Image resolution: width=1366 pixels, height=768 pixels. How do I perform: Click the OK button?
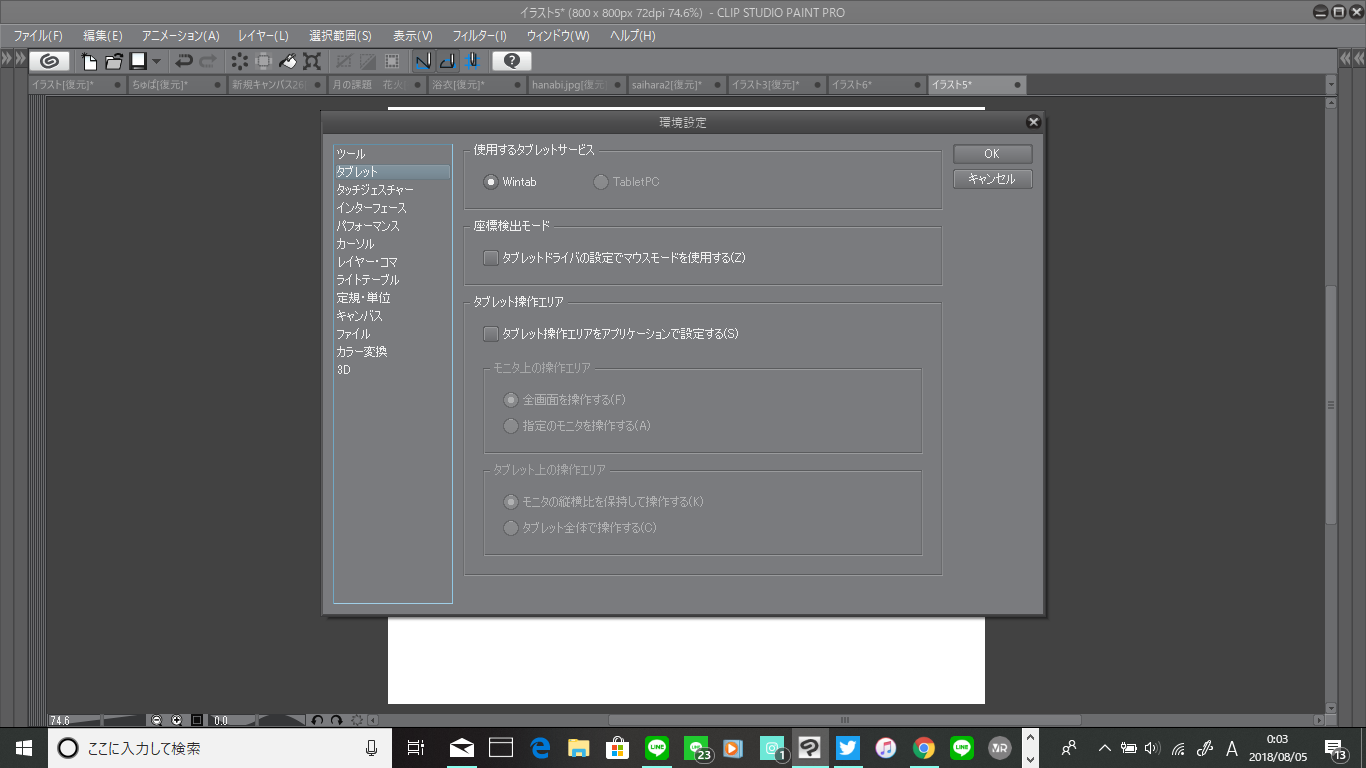[992, 154]
